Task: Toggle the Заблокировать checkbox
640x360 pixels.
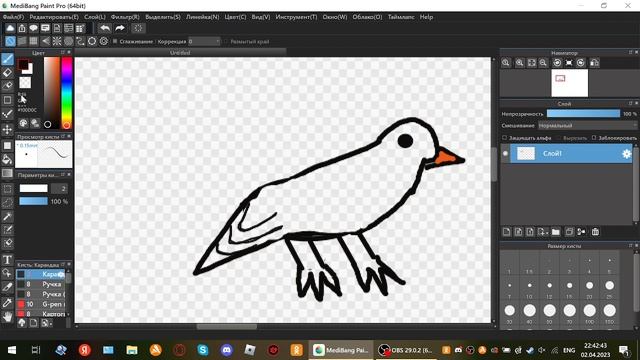Action: 594,138
